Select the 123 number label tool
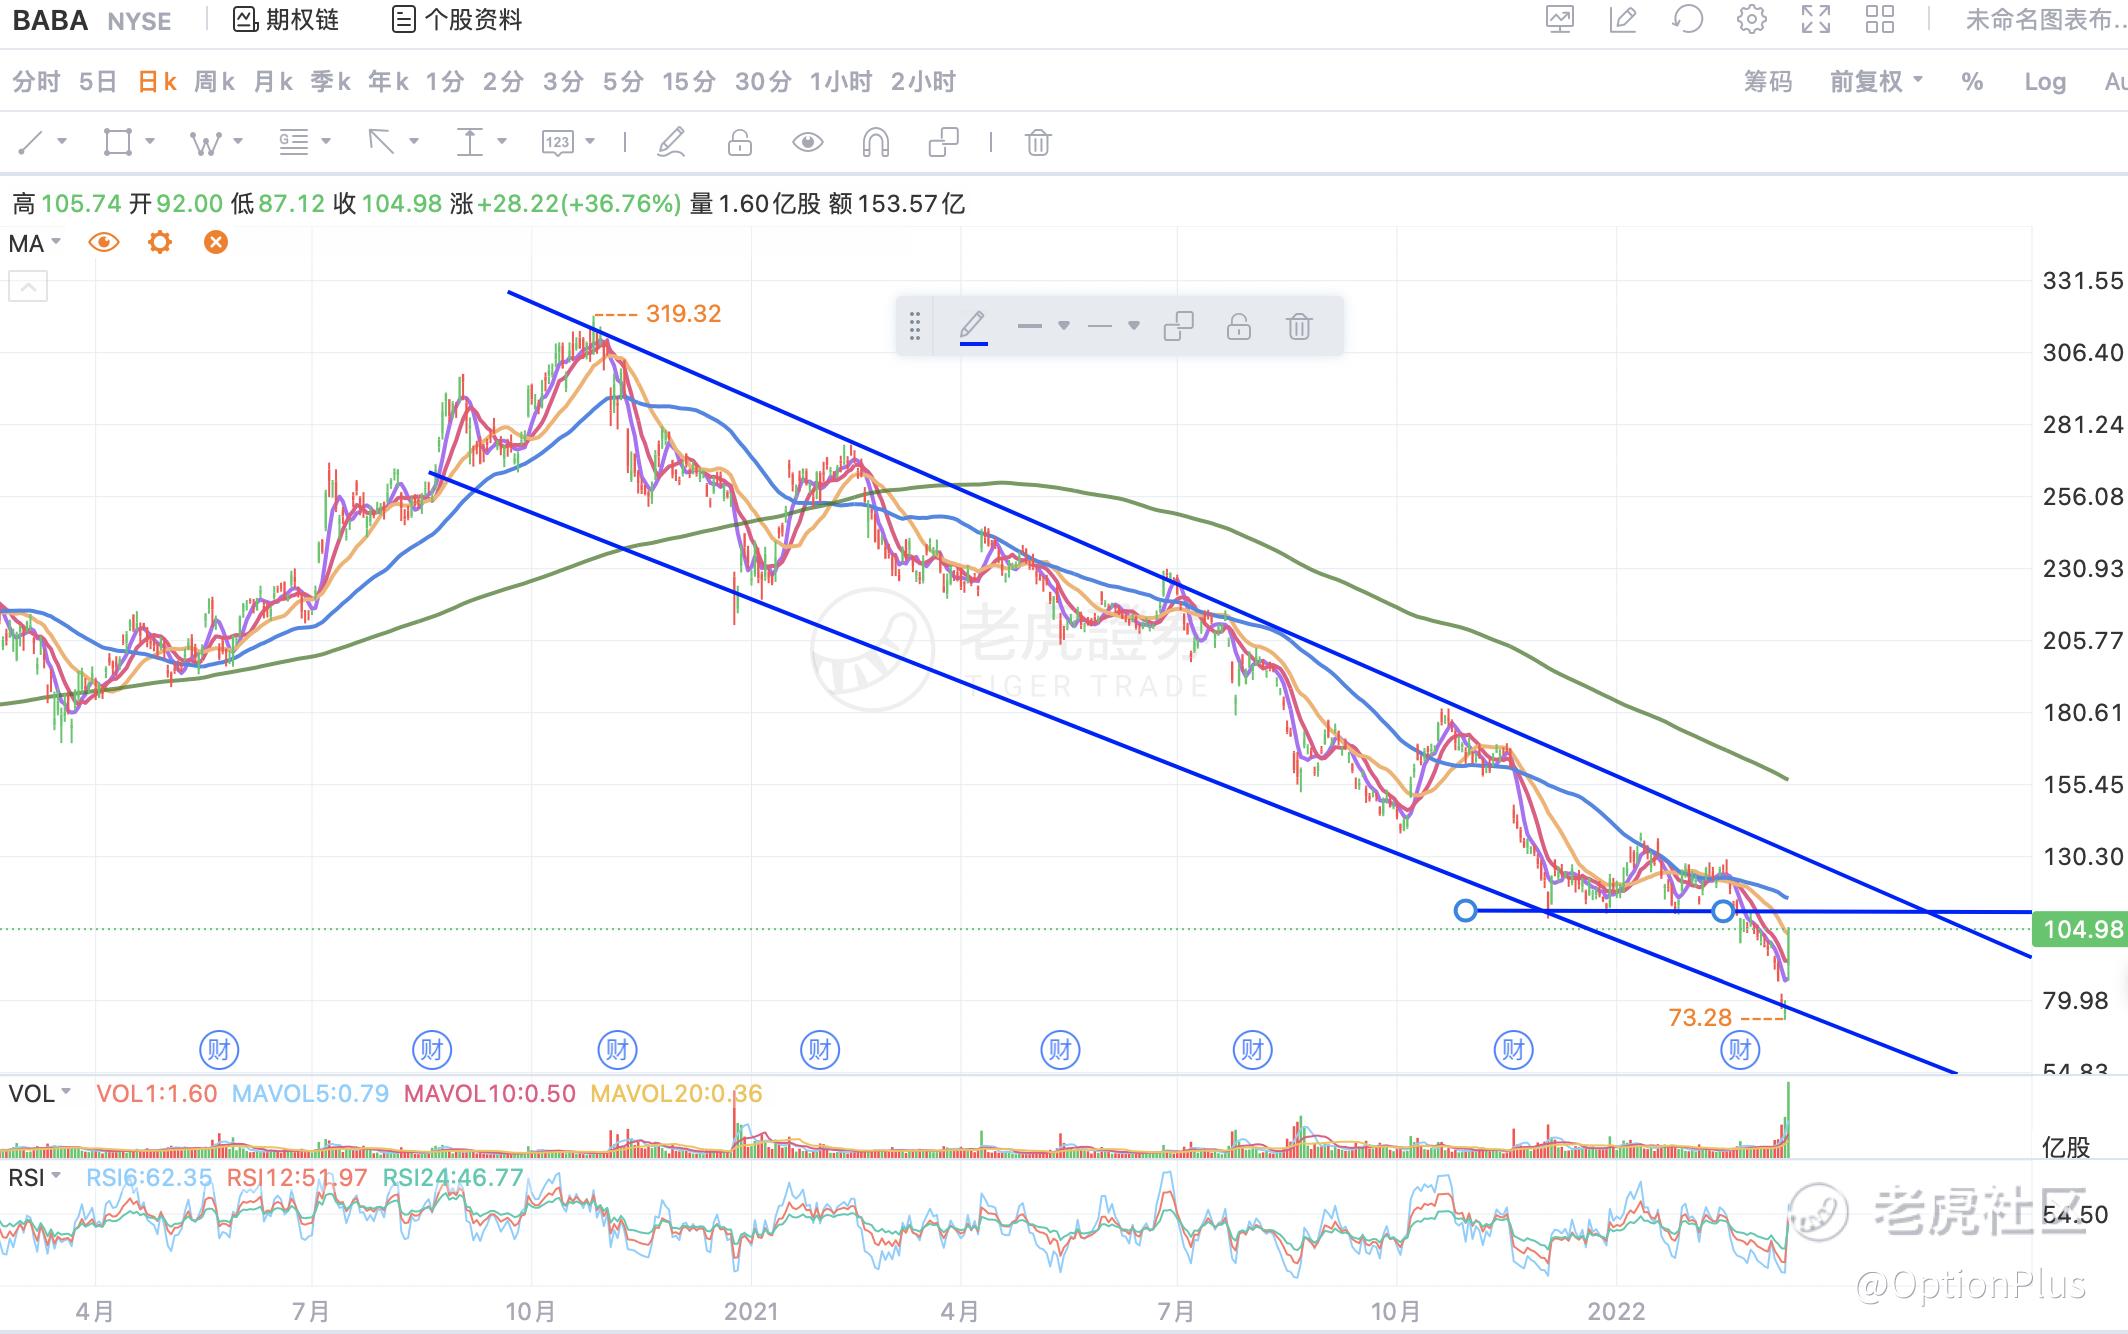 coord(557,143)
